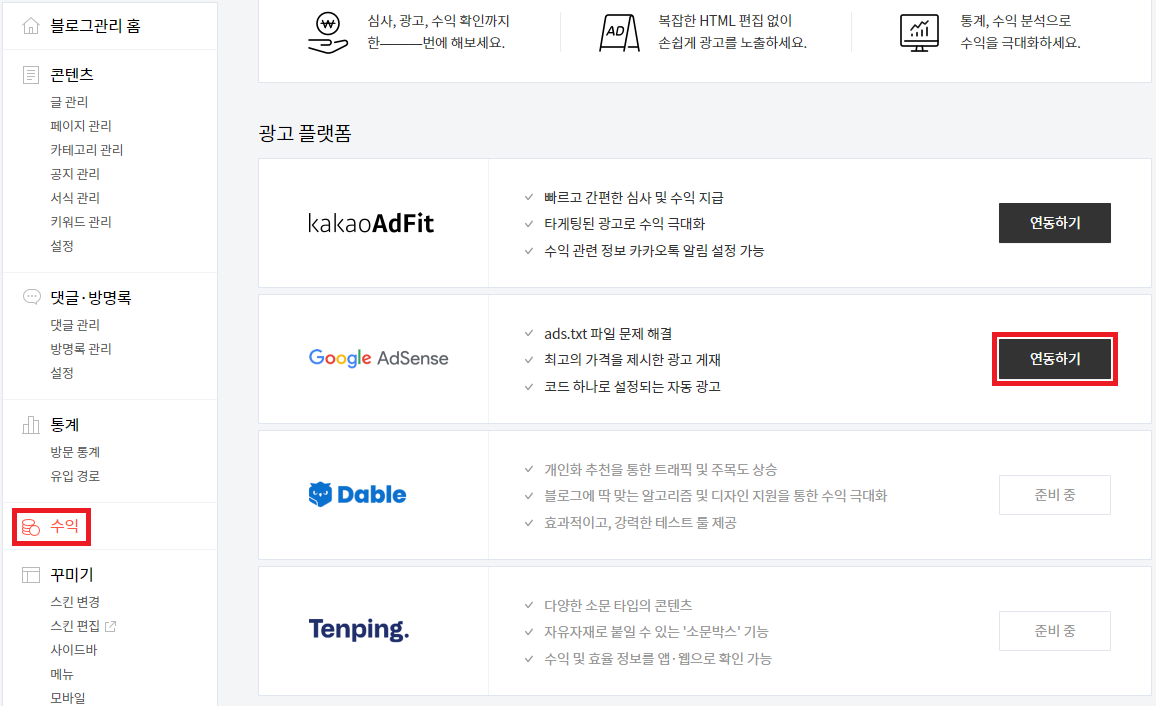Go to 글 관리
Screen dimensions: 1156x706
tap(69, 102)
